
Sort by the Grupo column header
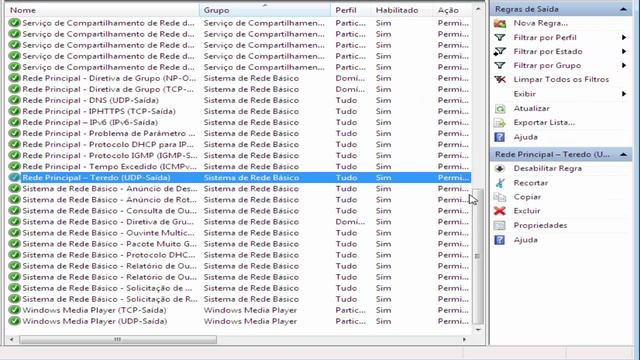click(x=265, y=10)
